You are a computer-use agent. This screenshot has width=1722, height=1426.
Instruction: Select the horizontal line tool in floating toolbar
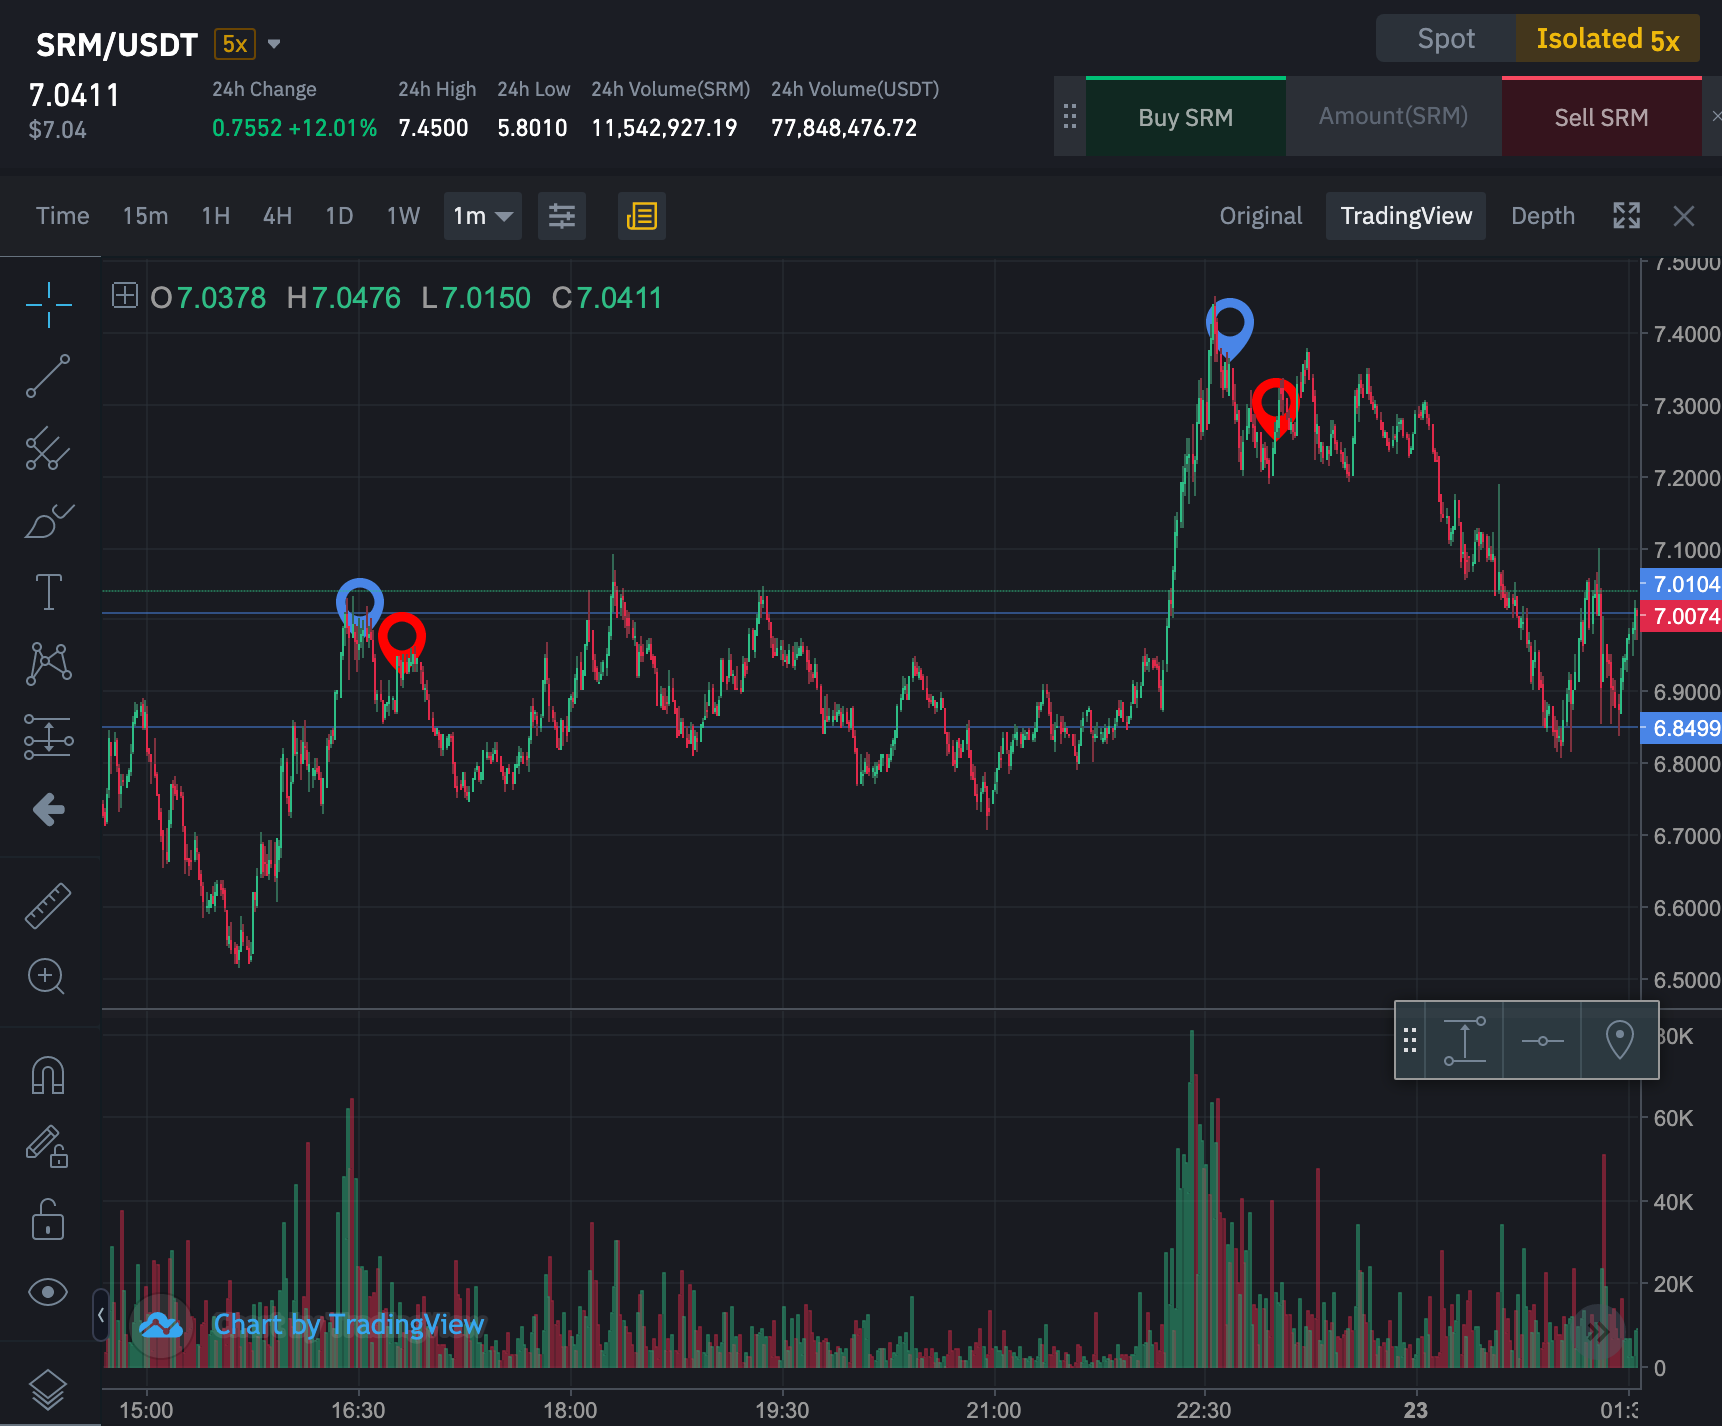[x=1542, y=1040]
